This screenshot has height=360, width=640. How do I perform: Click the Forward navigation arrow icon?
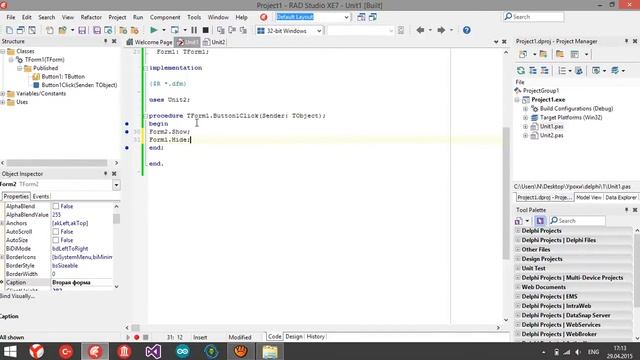[441, 30]
